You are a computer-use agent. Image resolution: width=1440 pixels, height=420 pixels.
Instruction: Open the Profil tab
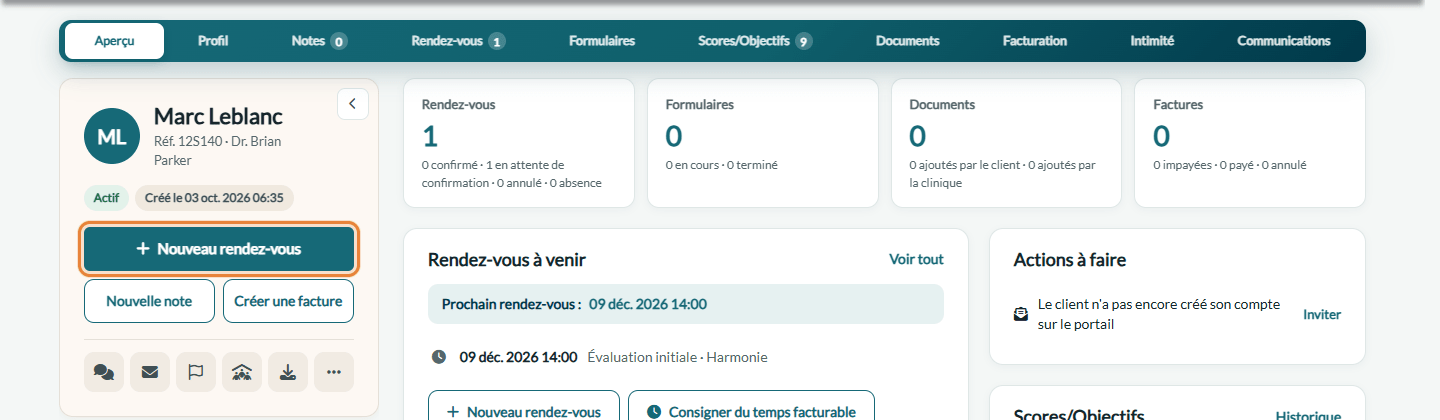[x=213, y=41]
